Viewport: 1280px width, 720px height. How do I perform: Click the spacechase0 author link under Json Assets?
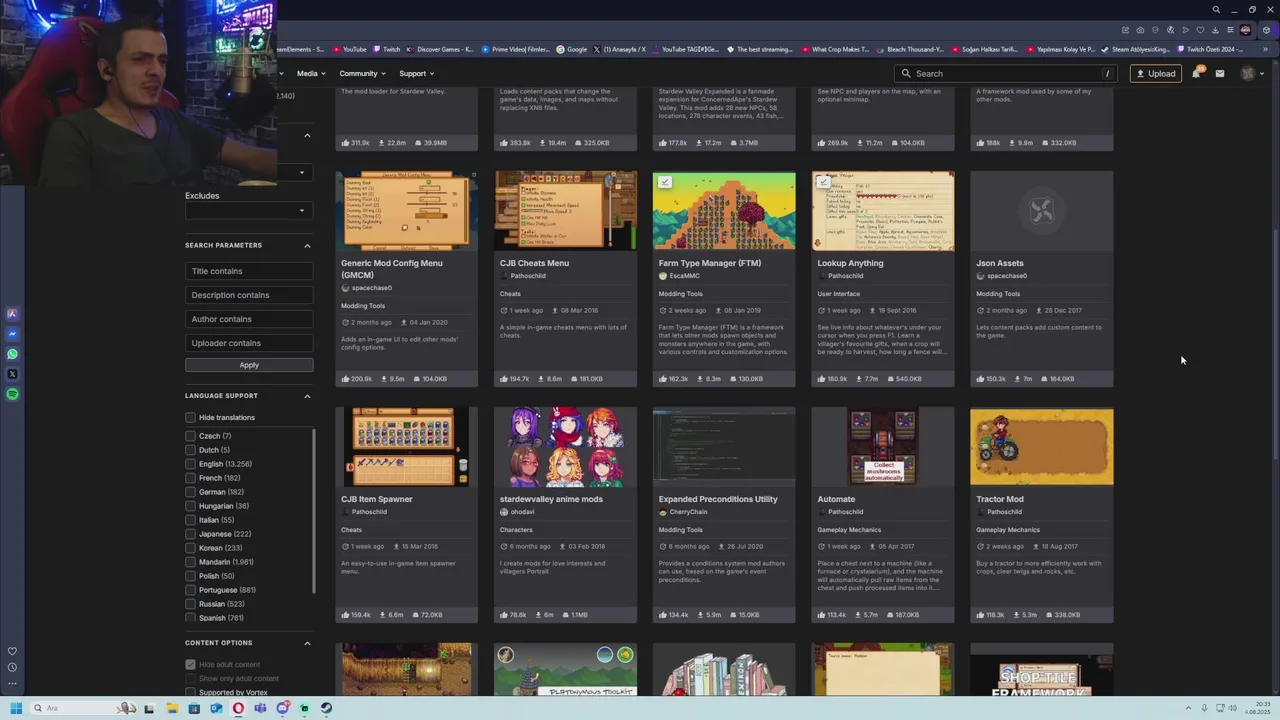(1006, 276)
